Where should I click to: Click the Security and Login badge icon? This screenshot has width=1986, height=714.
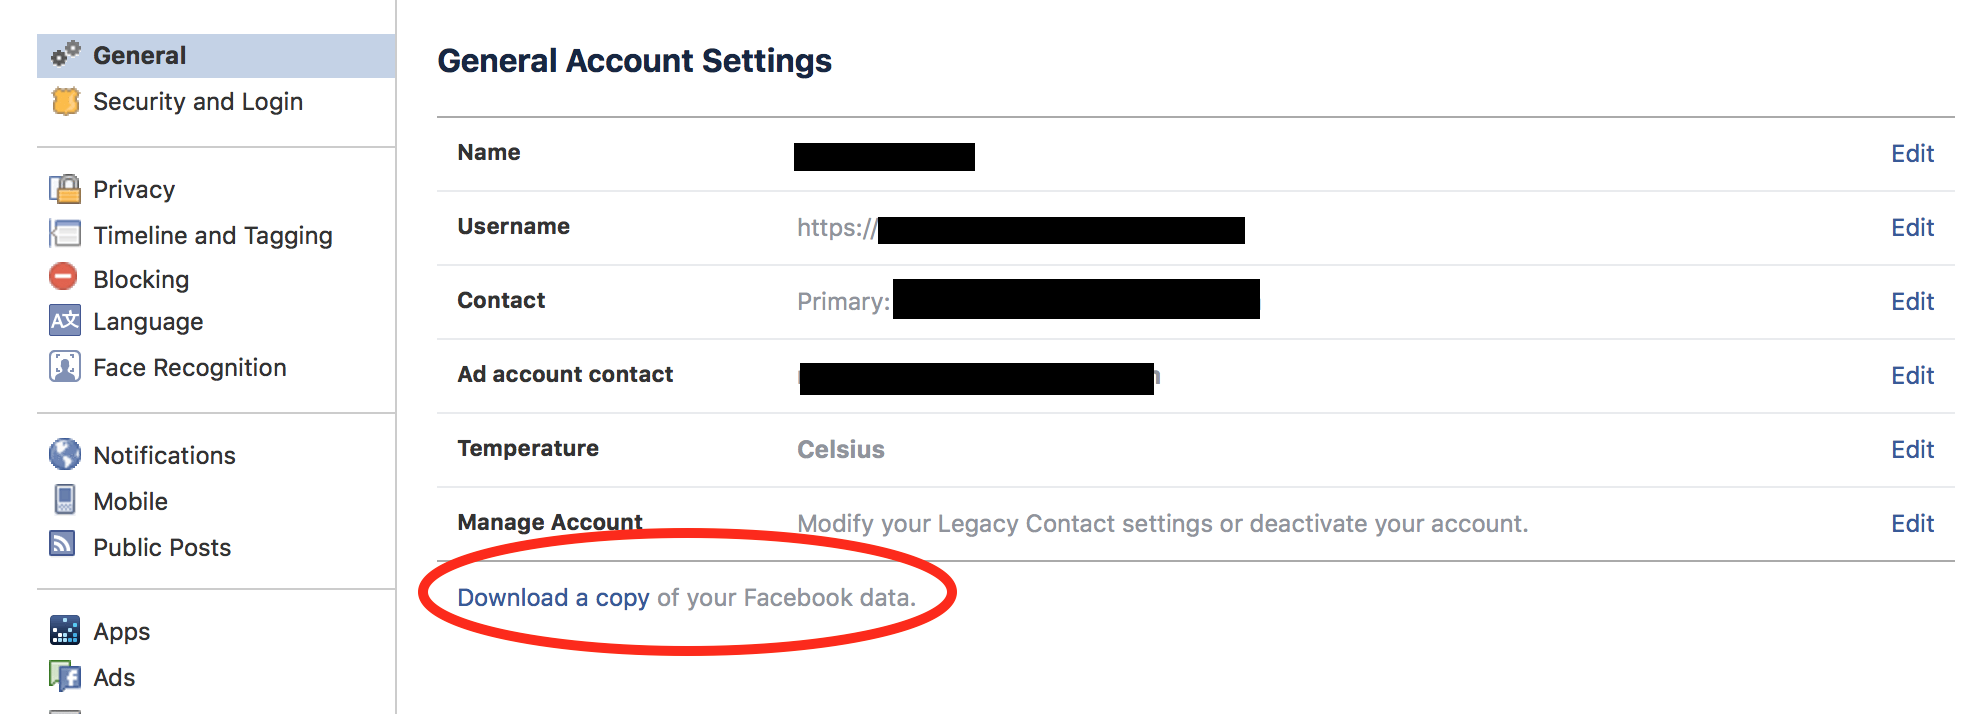click(66, 101)
